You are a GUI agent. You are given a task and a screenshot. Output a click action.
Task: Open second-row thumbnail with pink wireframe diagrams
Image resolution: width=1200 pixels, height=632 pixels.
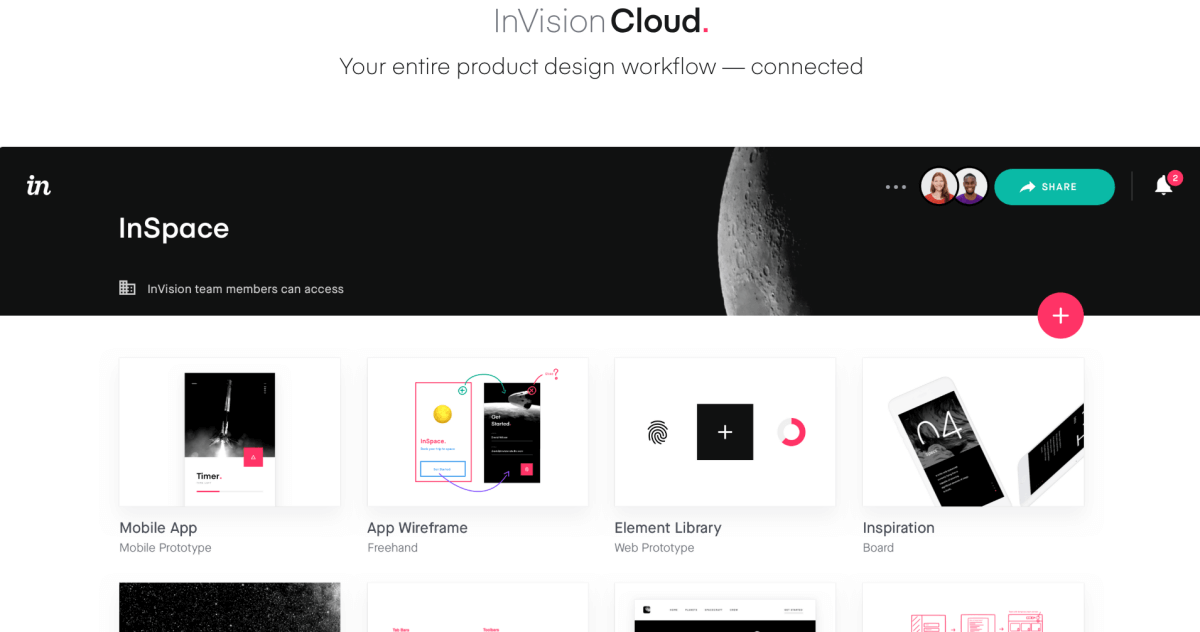coord(973,608)
